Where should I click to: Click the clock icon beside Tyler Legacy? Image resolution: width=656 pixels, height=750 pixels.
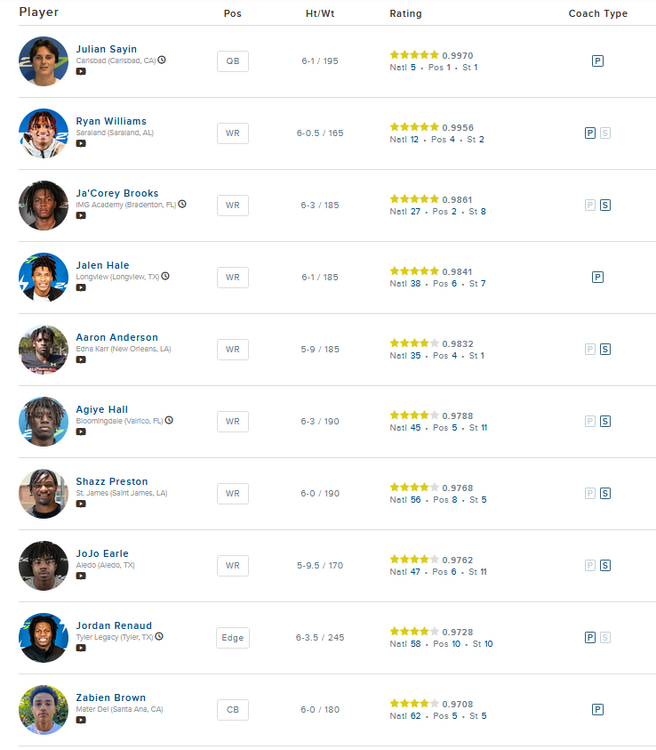click(159, 636)
